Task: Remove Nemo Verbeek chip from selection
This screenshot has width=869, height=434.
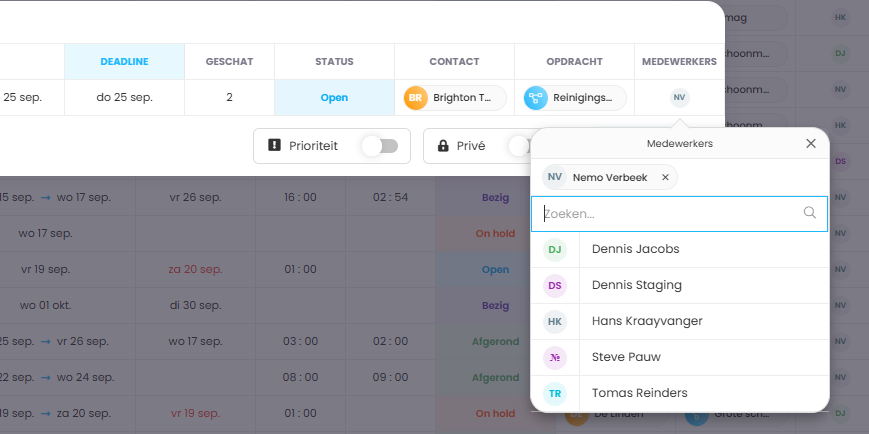Action: (665, 177)
